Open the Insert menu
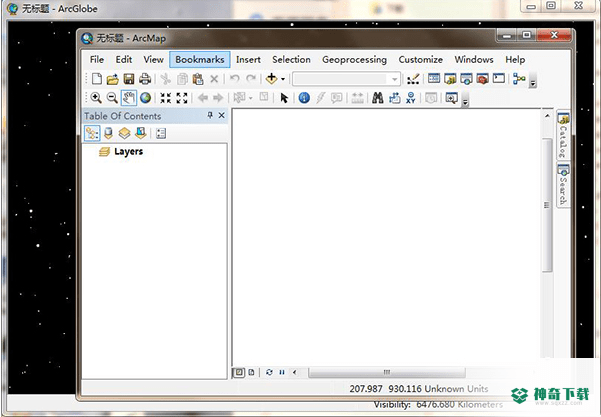The height and width of the screenshot is (417, 601). pyautogui.click(x=248, y=59)
